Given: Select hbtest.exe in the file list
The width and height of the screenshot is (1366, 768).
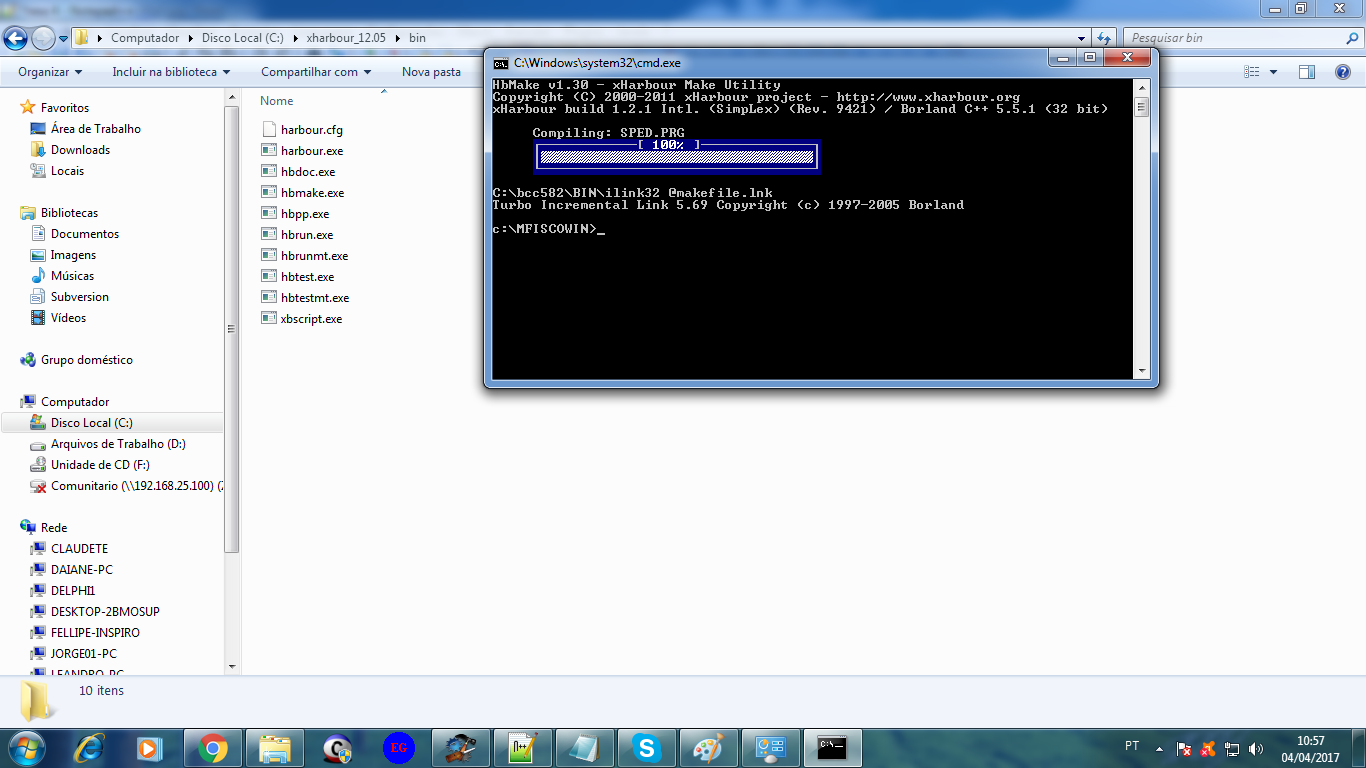Looking at the screenshot, I should [307, 277].
